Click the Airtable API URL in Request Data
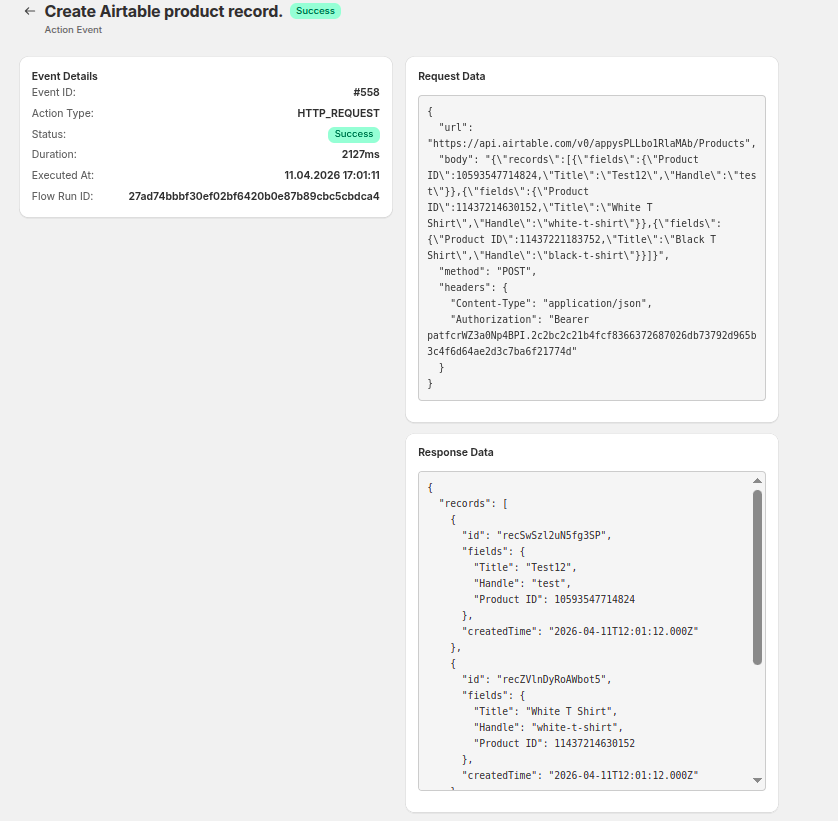Image resolution: width=838 pixels, height=821 pixels. pos(591,143)
